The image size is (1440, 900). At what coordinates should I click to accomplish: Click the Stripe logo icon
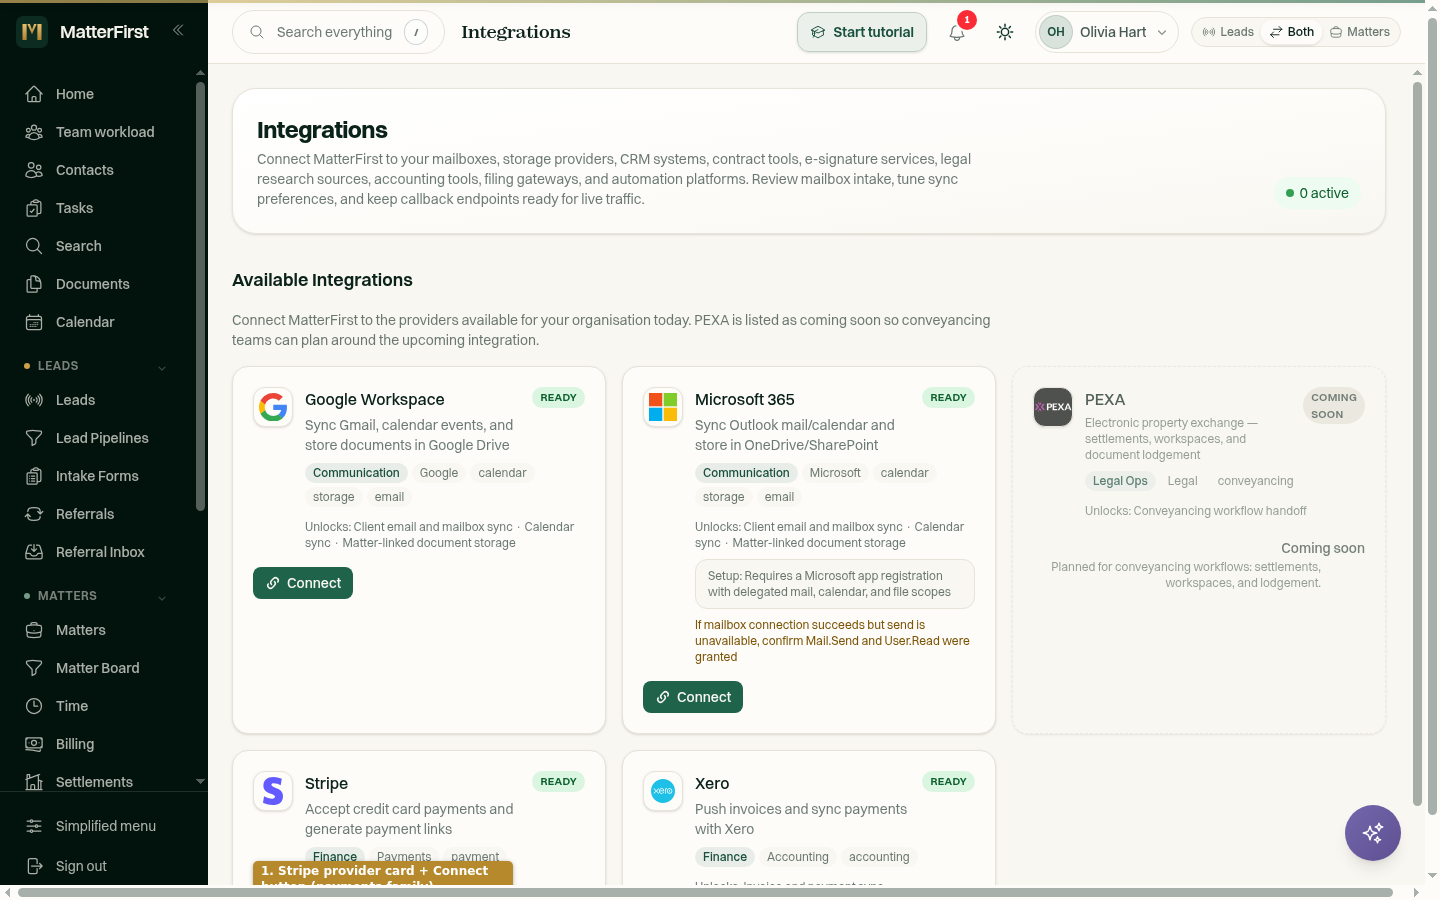point(273,791)
